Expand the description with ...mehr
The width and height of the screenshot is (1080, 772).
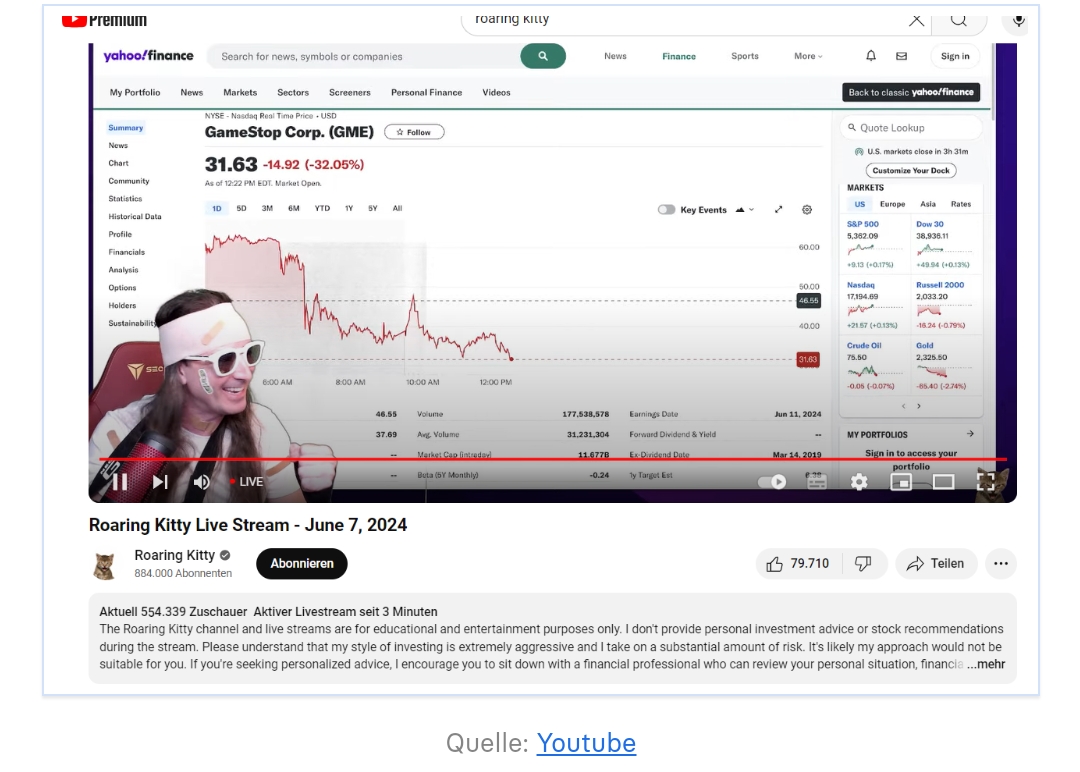[986, 664]
